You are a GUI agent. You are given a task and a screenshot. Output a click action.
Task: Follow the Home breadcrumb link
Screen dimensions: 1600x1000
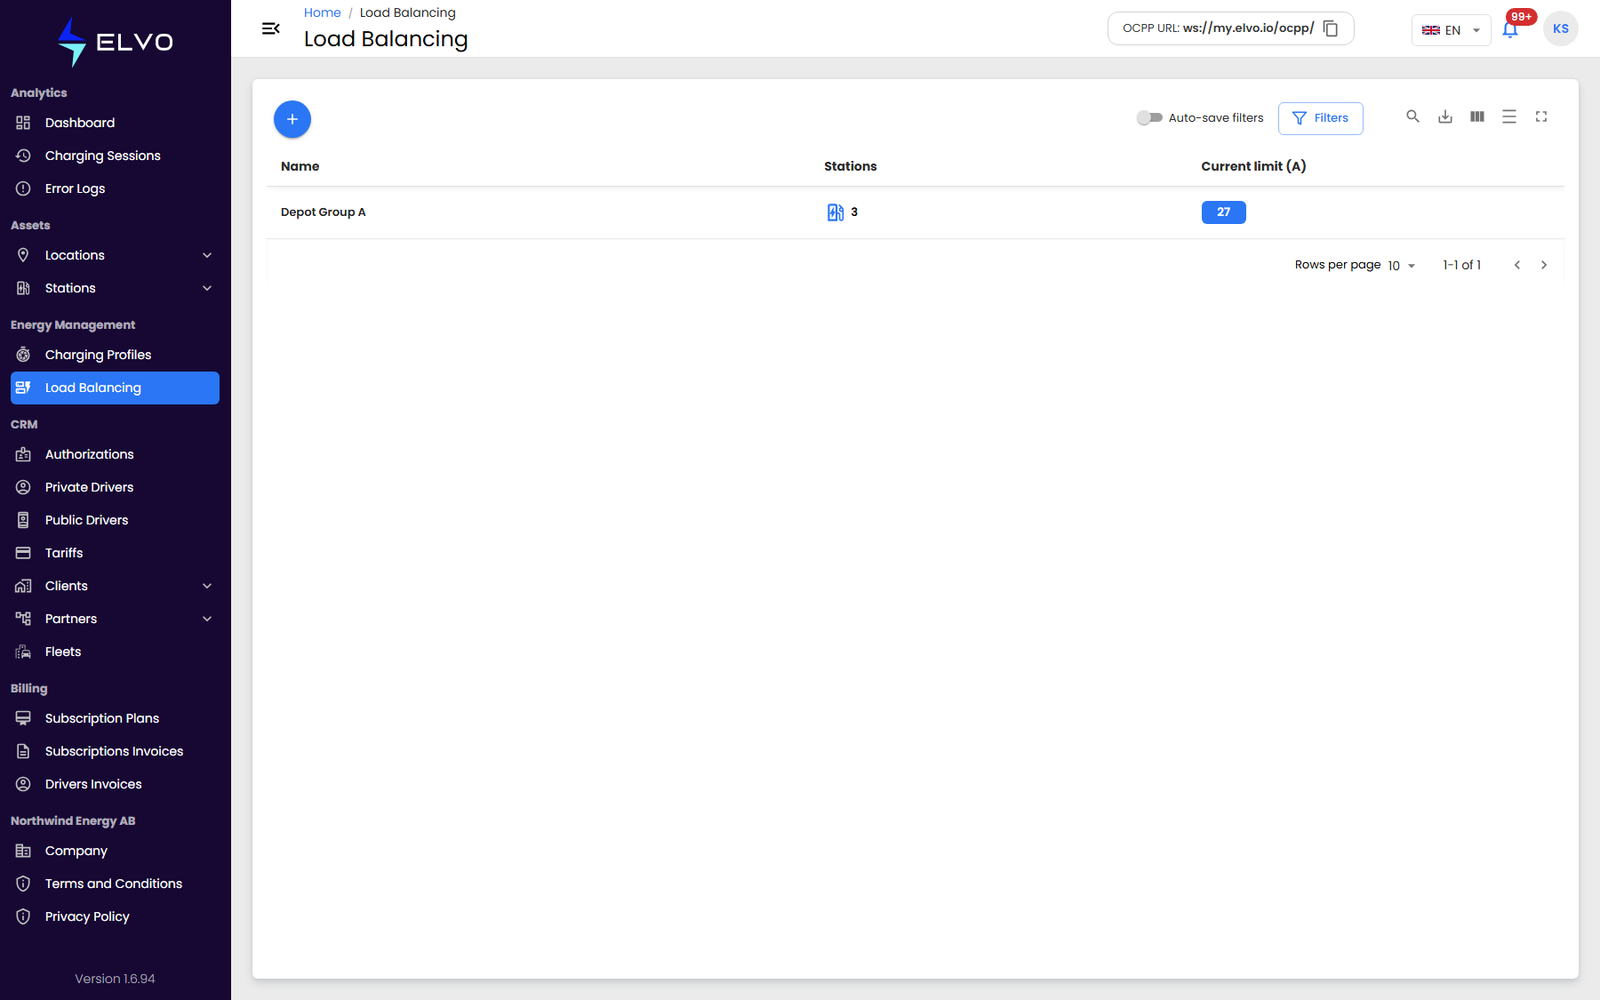[x=322, y=13]
